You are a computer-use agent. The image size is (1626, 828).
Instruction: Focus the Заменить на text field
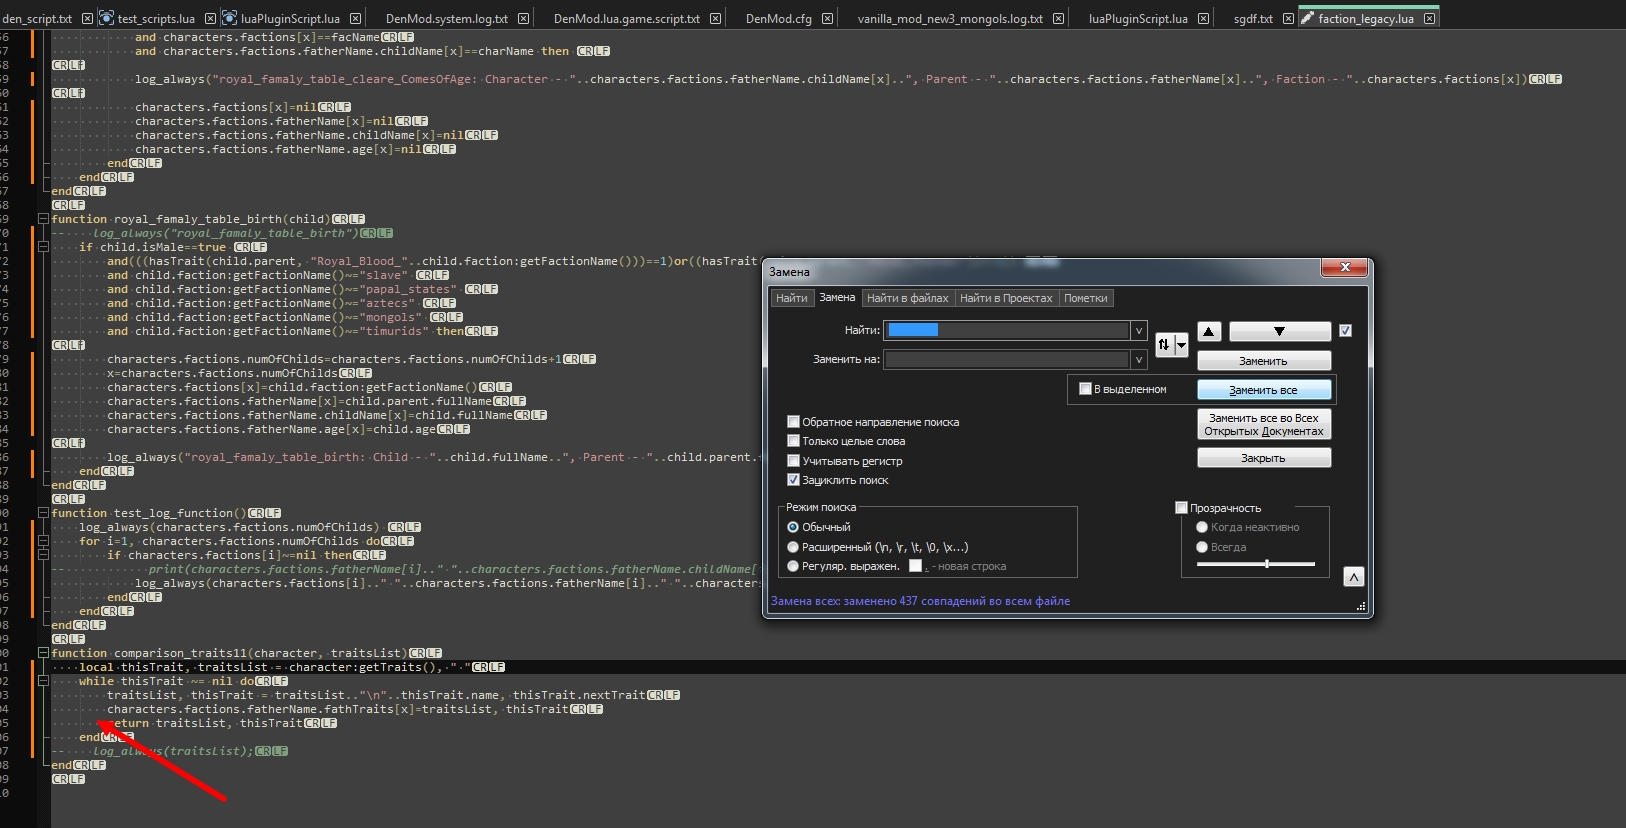pyautogui.click(x=1007, y=359)
